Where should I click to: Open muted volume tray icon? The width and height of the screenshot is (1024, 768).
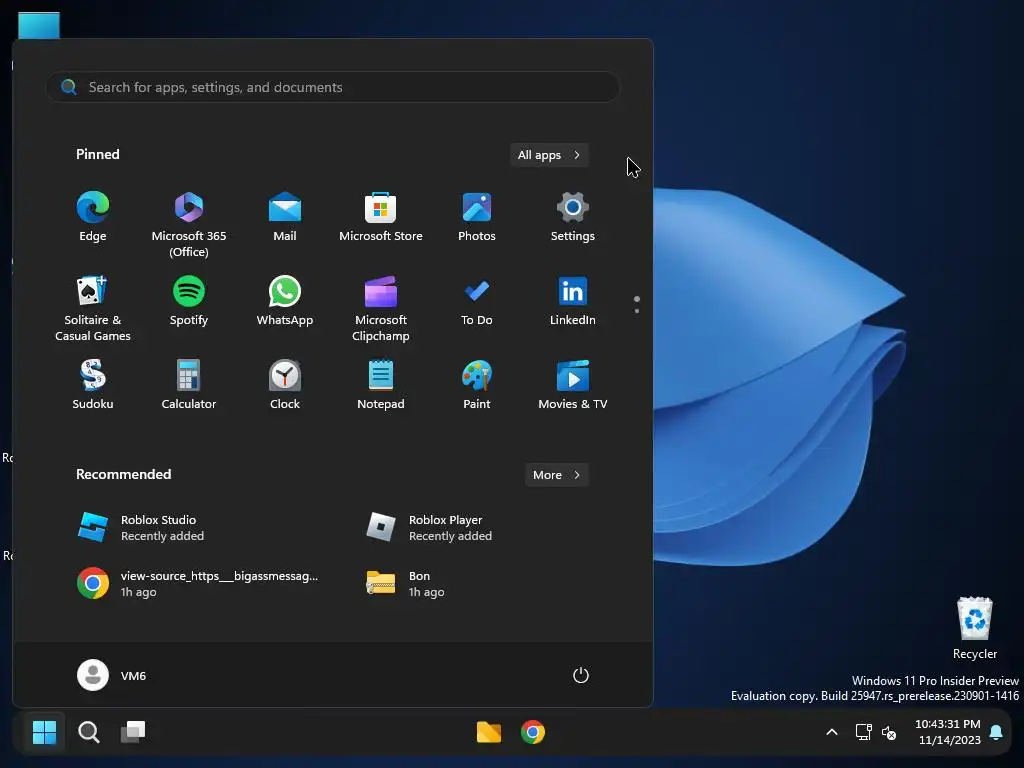[889, 732]
